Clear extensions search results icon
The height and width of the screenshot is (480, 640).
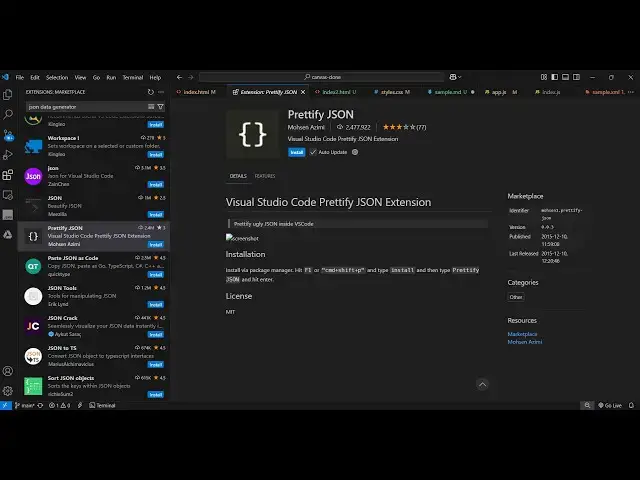click(x=151, y=107)
